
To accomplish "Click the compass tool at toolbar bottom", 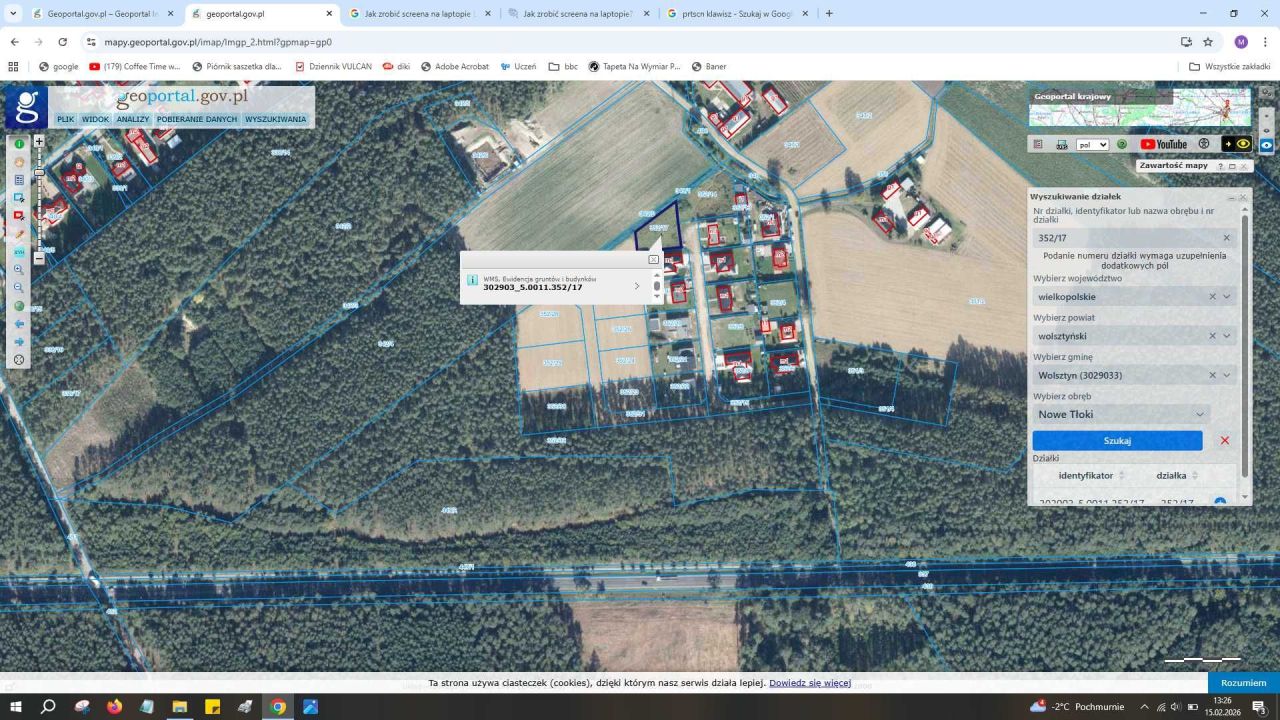I will click(19, 360).
